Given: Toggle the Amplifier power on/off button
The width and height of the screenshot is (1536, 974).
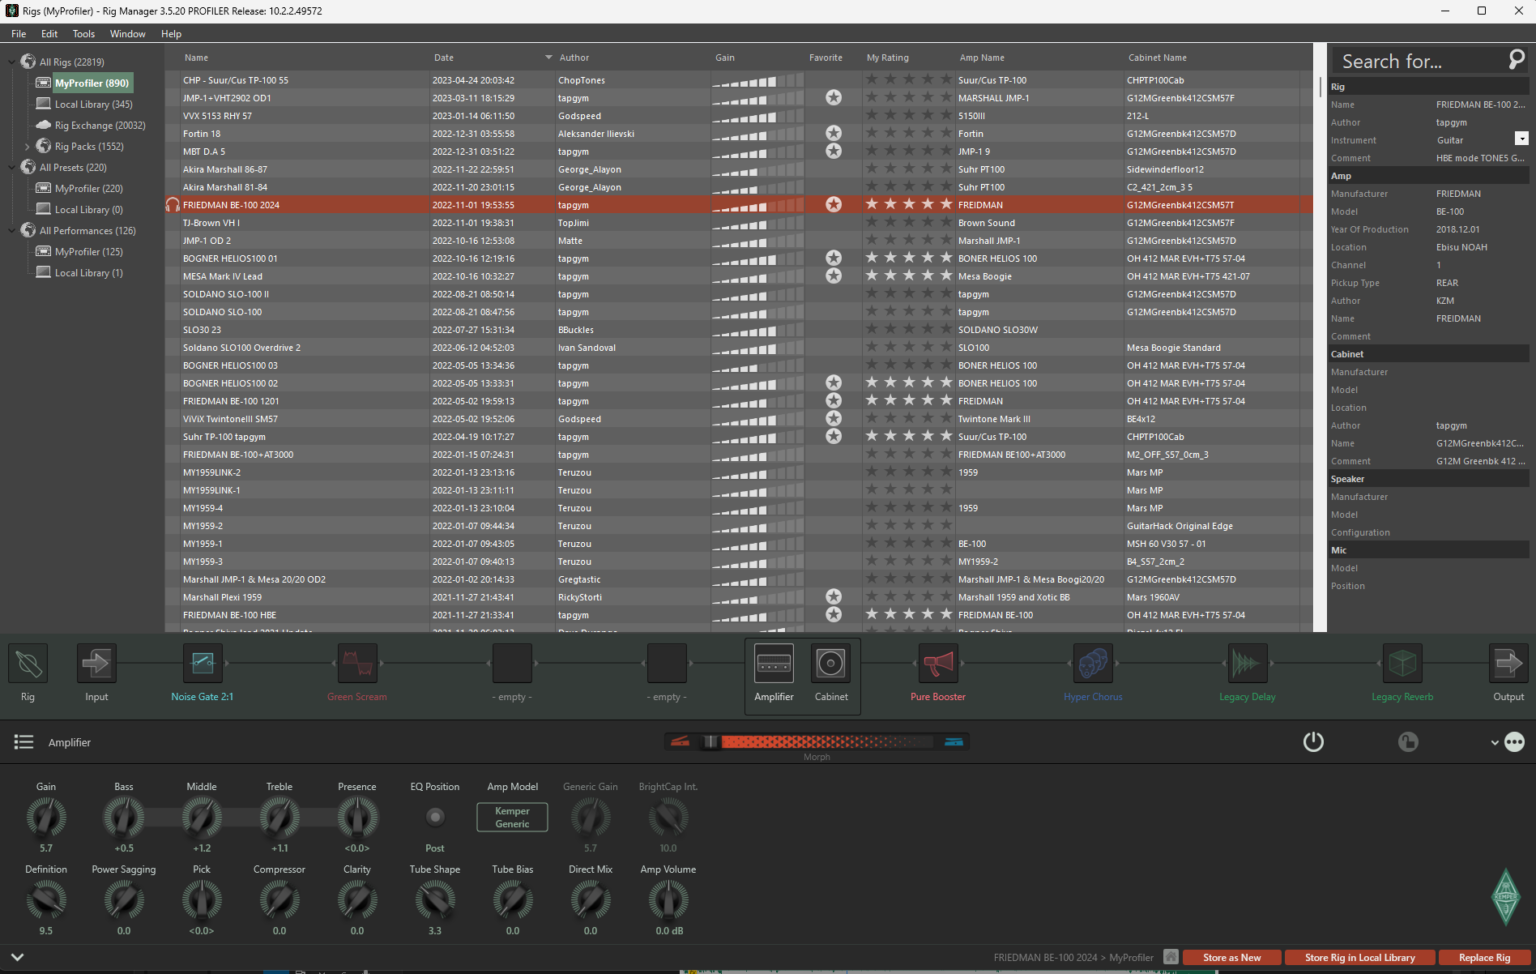Looking at the screenshot, I should pyautogui.click(x=1313, y=742).
